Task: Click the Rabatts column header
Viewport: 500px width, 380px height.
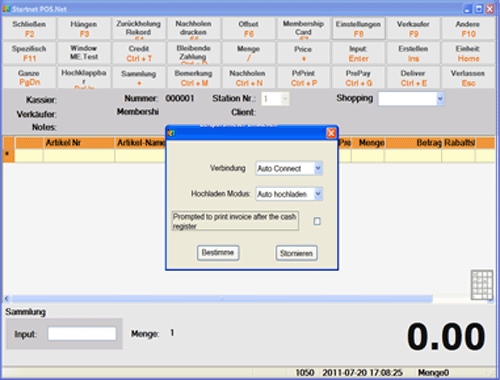Action: (459, 143)
